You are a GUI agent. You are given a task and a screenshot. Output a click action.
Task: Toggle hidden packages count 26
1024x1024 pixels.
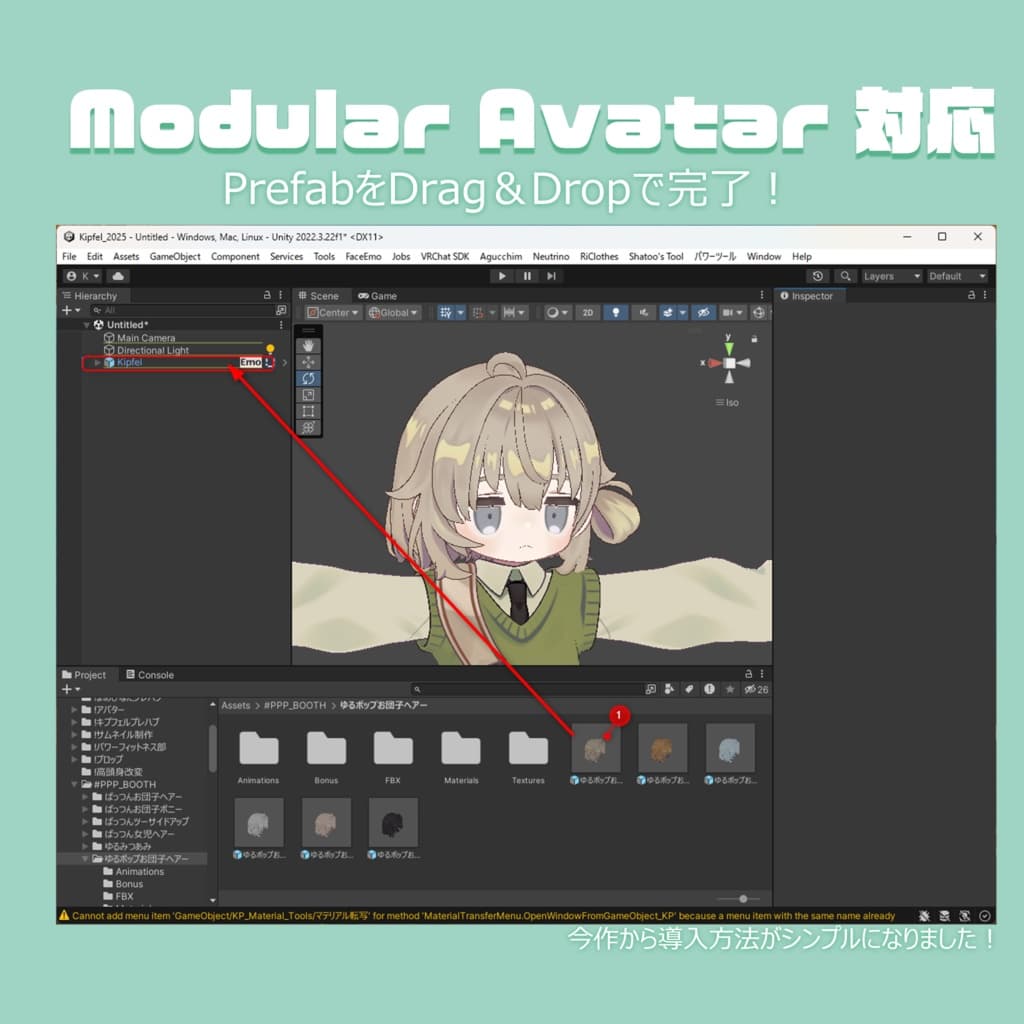pos(756,690)
